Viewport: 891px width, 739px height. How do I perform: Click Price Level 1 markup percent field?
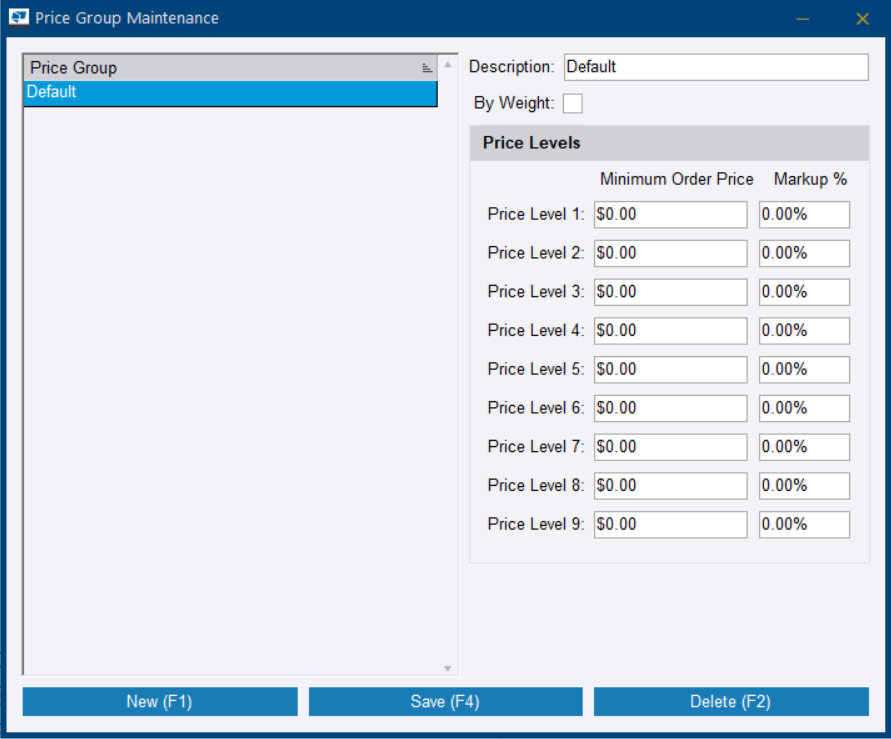pos(804,214)
